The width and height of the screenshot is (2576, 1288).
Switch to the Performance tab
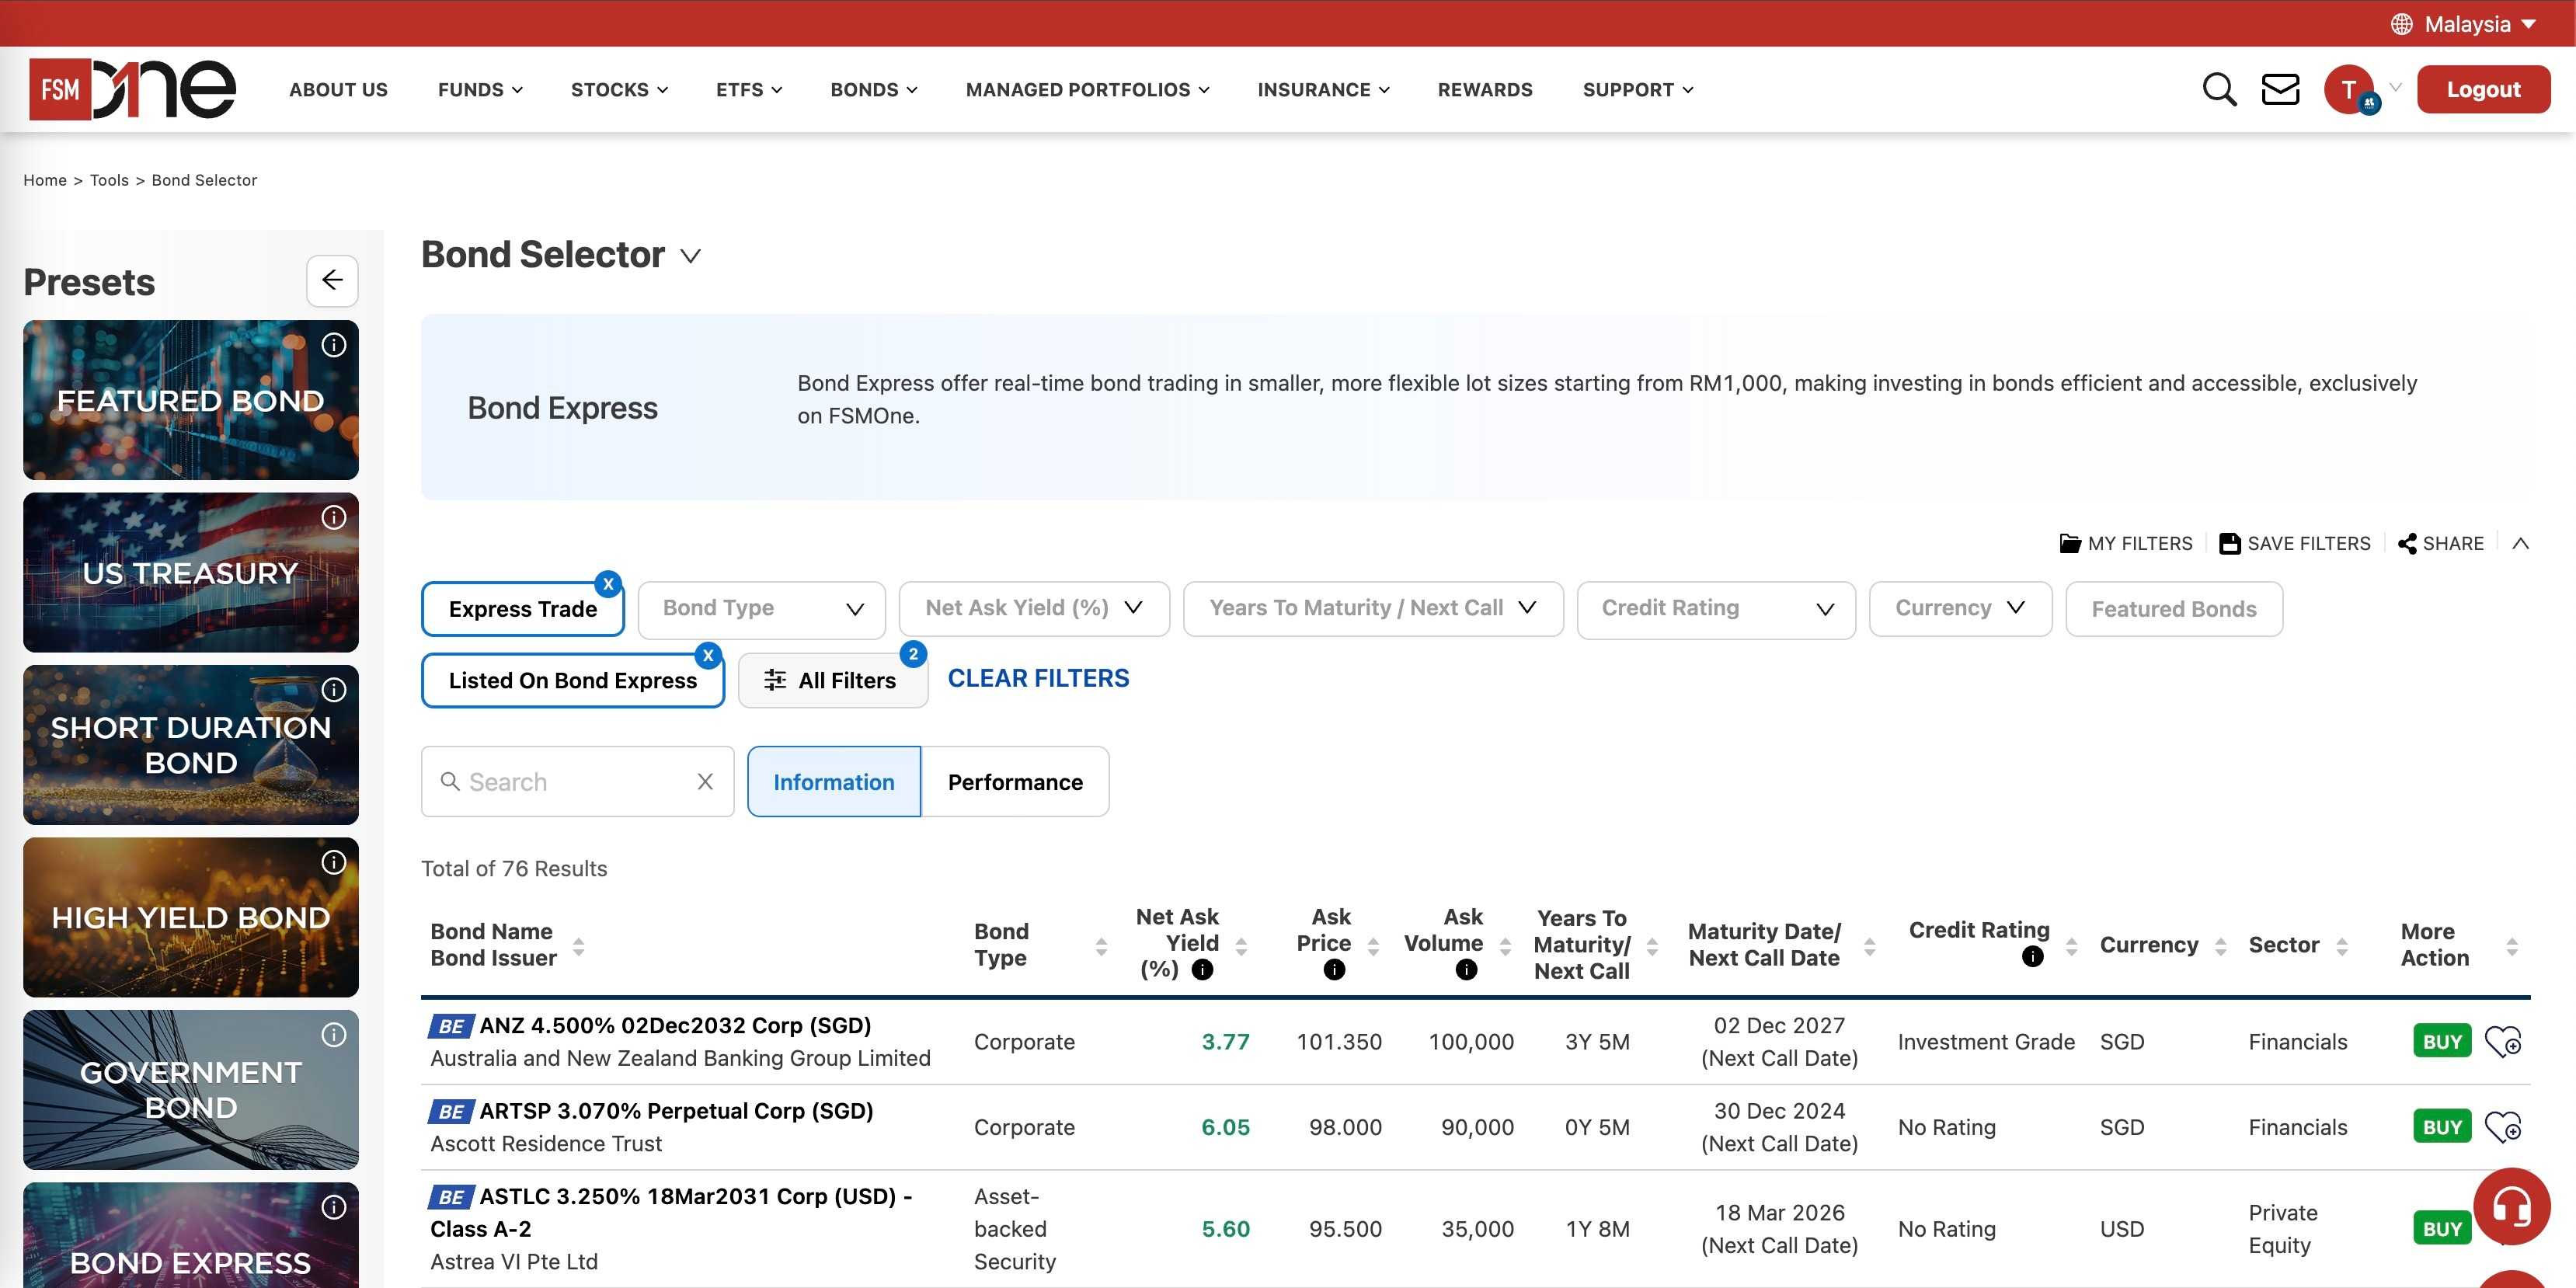pyautogui.click(x=1015, y=781)
